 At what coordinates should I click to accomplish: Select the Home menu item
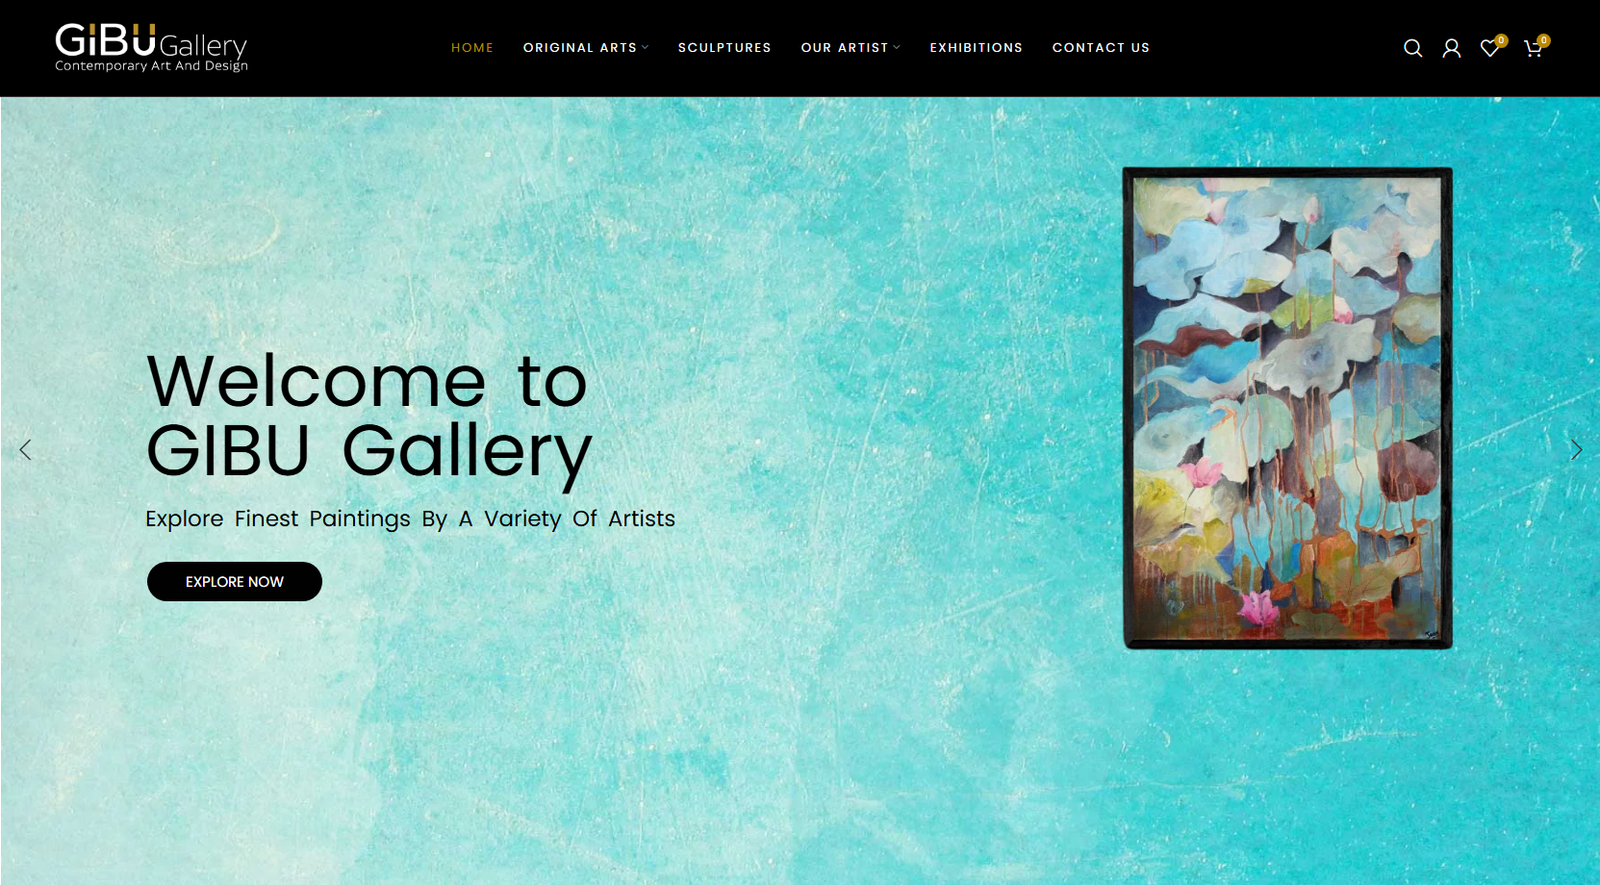point(472,47)
